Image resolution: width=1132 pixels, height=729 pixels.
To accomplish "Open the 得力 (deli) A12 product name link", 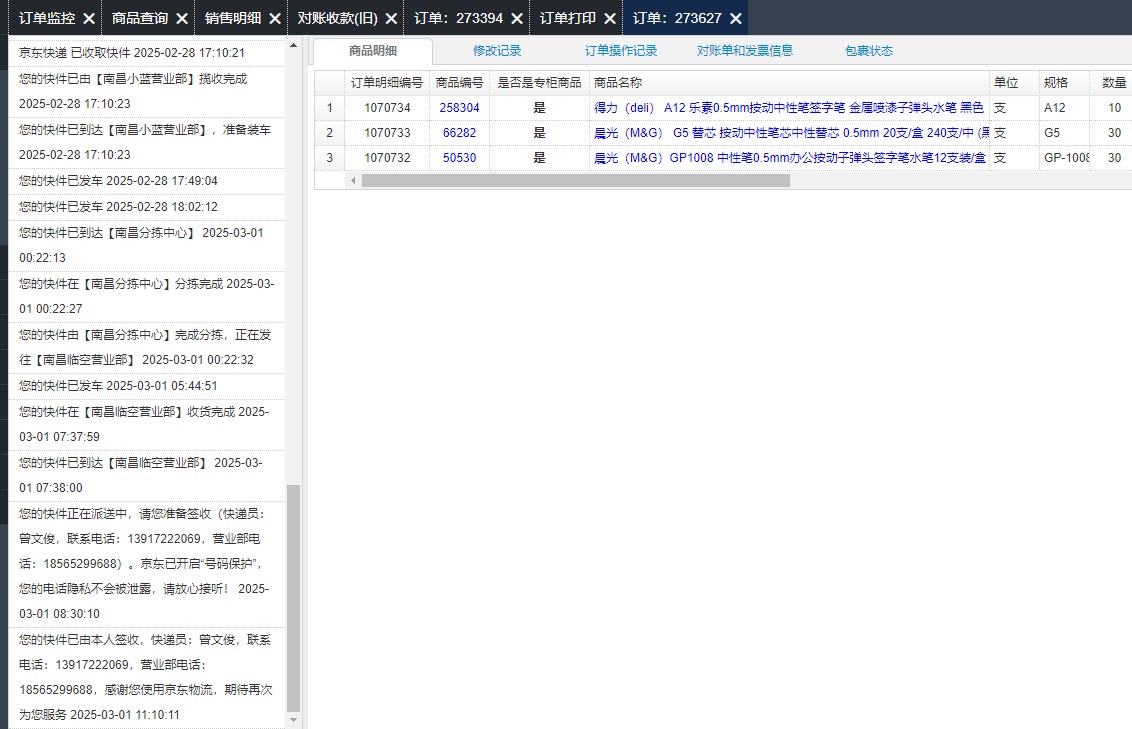I will pos(788,108).
